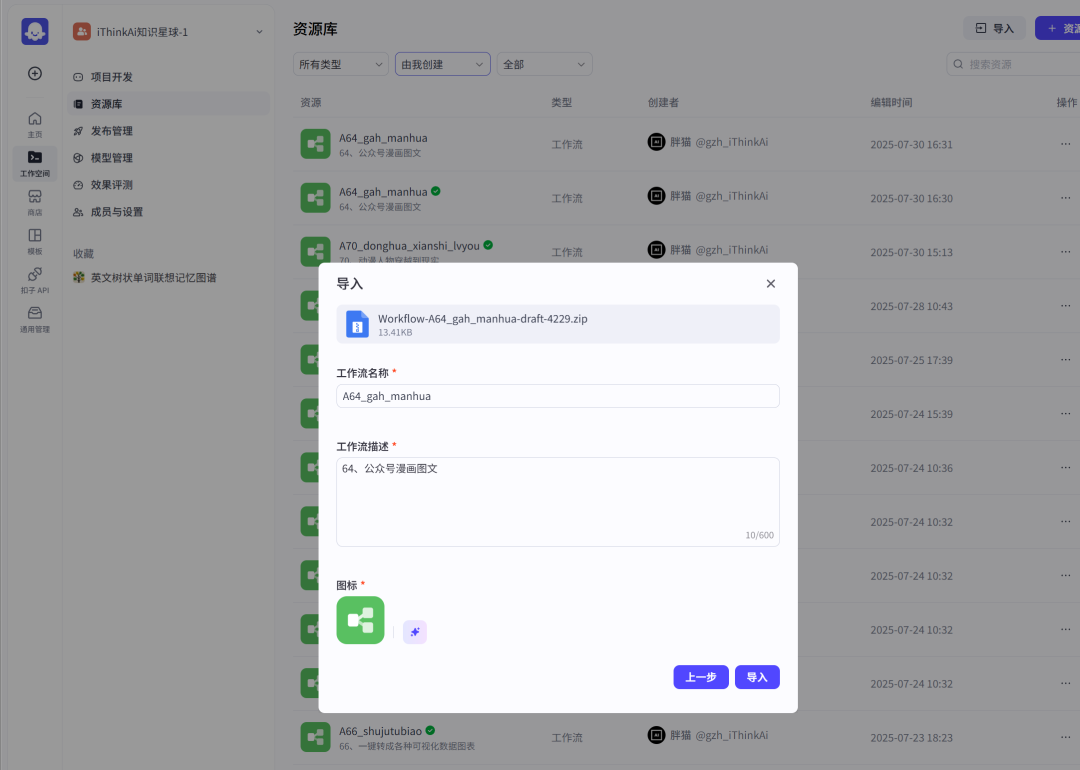Click the green workflow icon in dialog
Image resolution: width=1080 pixels, height=770 pixels.
click(x=360, y=620)
